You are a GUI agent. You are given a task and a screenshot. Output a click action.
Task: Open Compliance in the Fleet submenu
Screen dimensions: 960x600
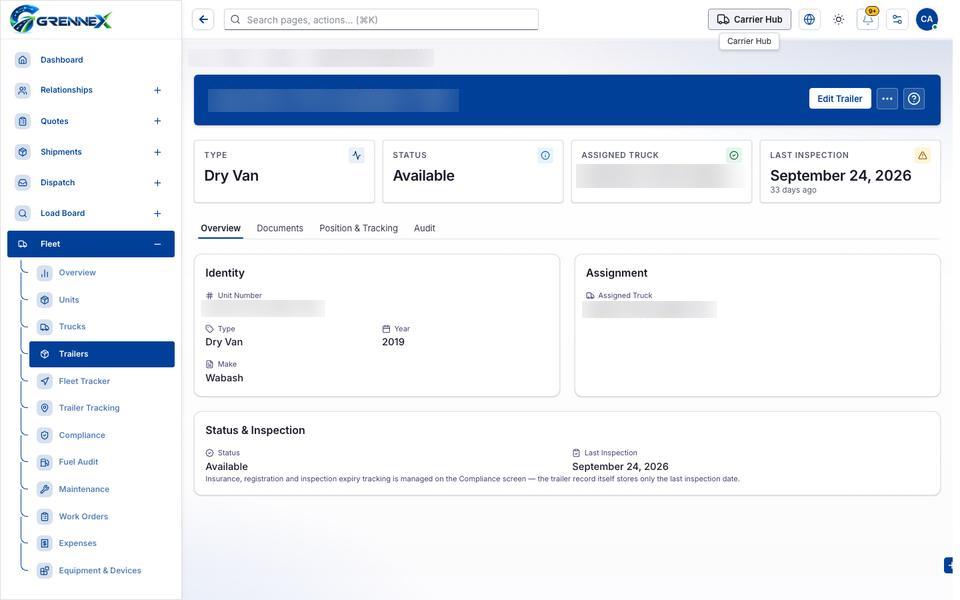[x=102, y=435]
